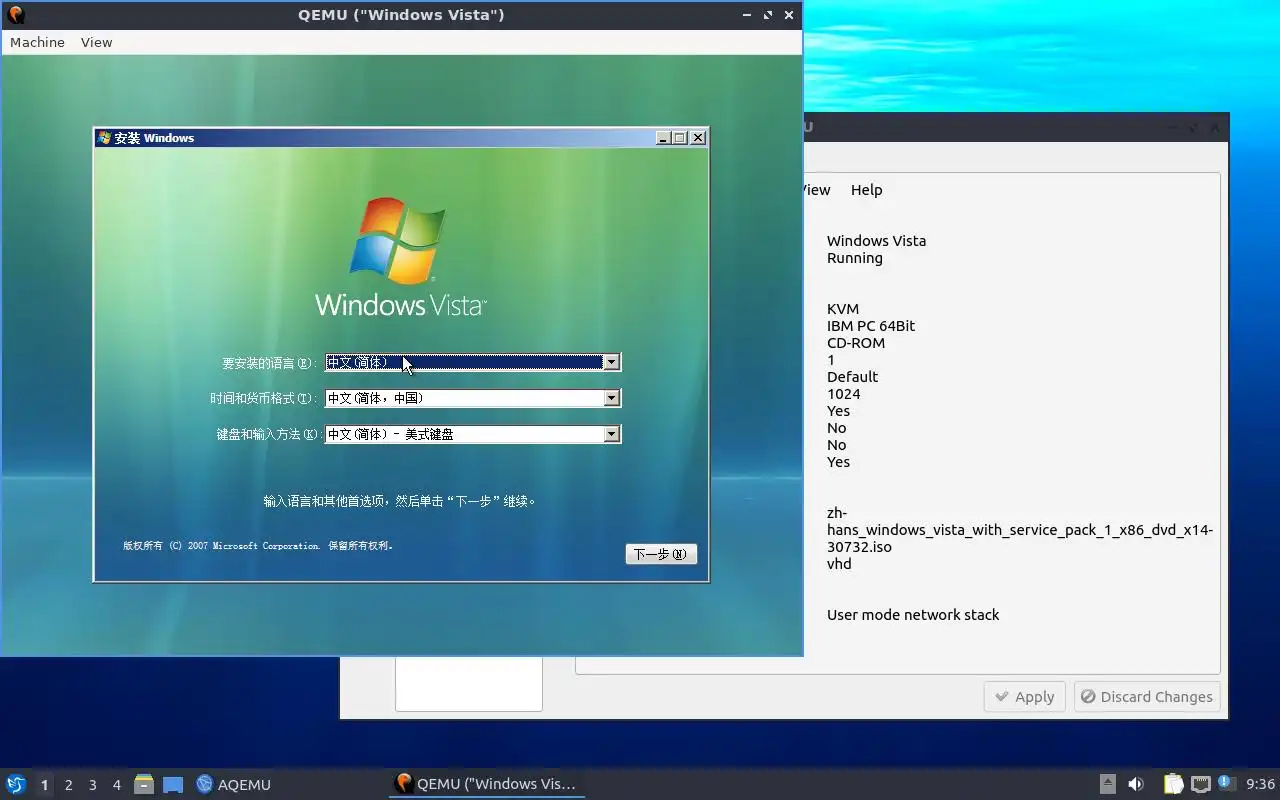Expand the time and currency format dropdown

pos(611,398)
